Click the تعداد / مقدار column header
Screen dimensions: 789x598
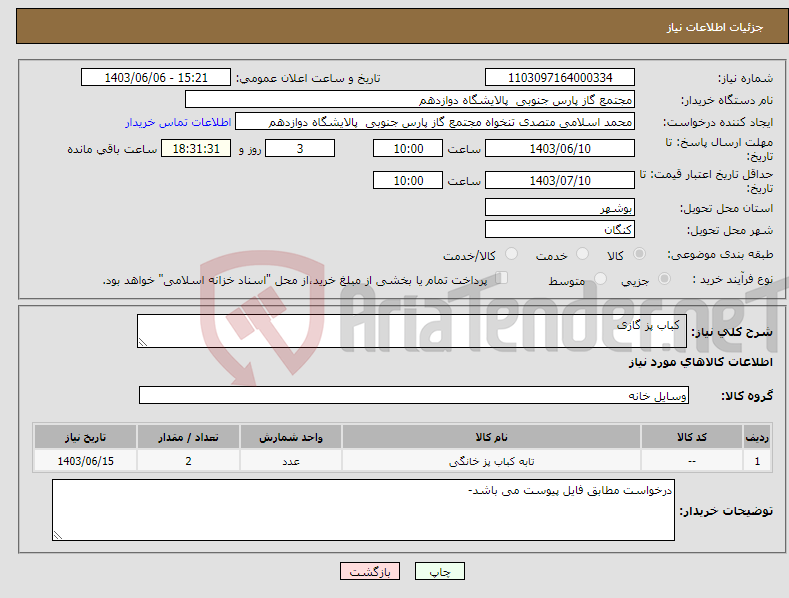pos(188,437)
